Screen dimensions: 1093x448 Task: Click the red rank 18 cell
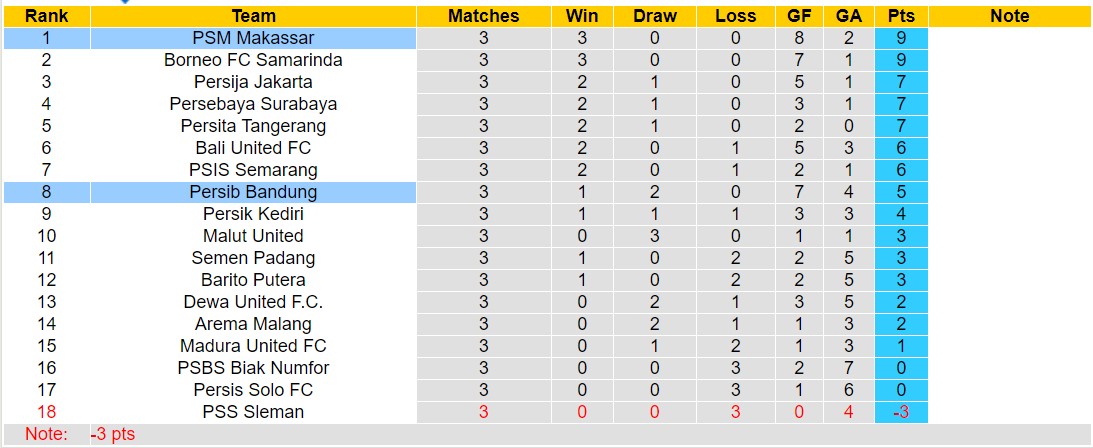coord(46,412)
